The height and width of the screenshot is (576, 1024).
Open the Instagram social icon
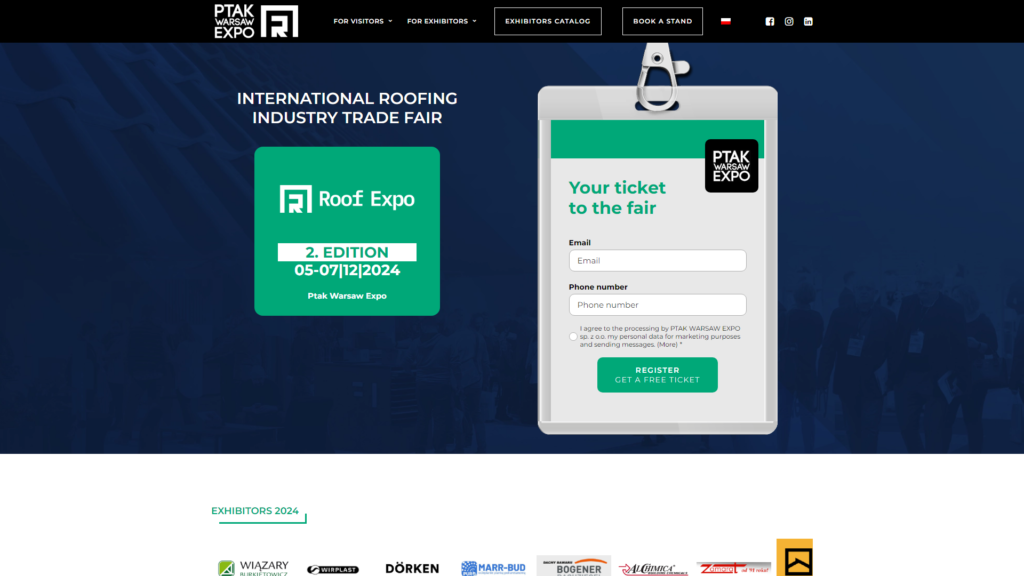click(789, 22)
